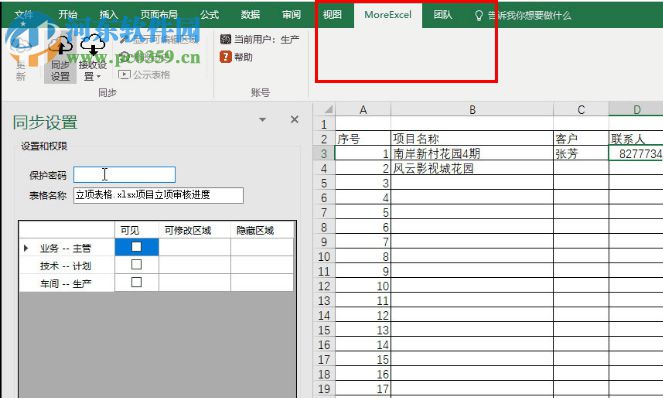
Task: Open the 同步设置 pane options dropdown arrow
Action: 263,120
